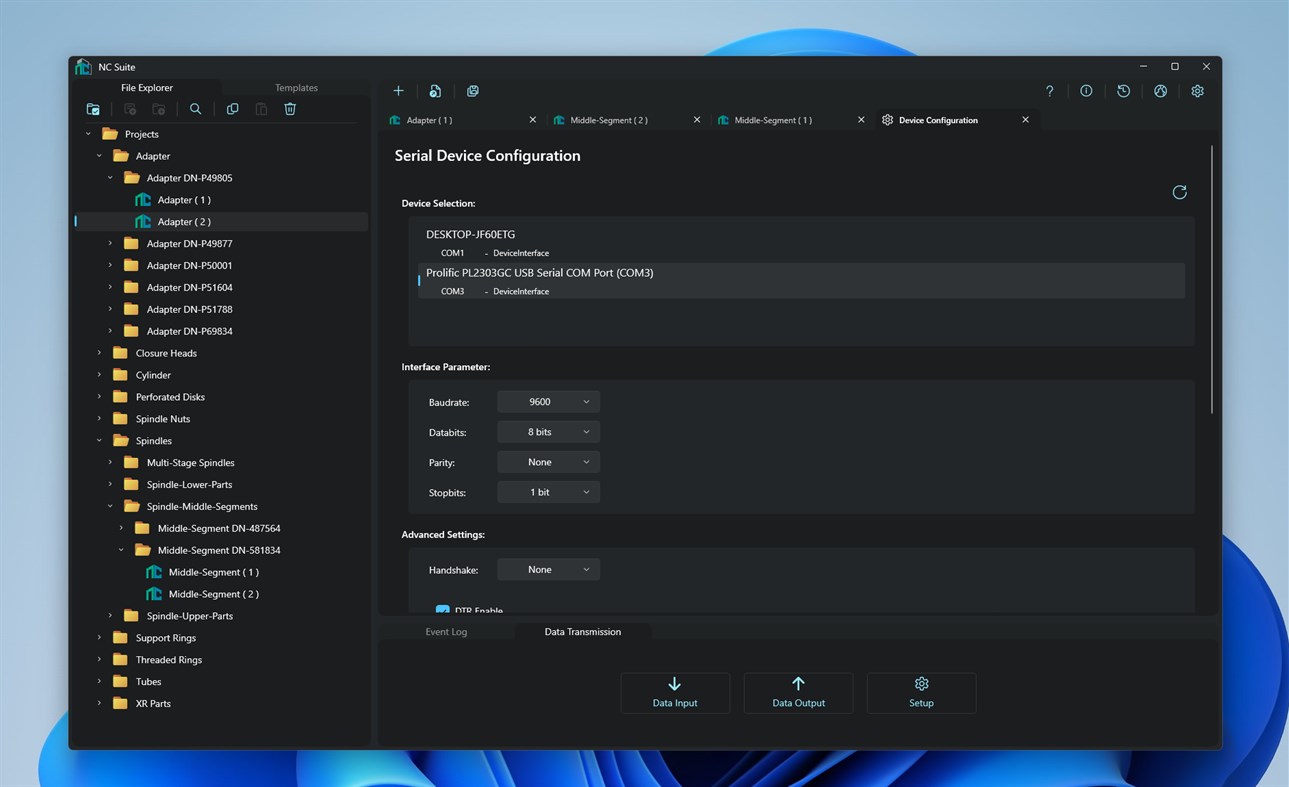Switch to the Event Log tab
The height and width of the screenshot is (787, 1289).
pos(446,632)
